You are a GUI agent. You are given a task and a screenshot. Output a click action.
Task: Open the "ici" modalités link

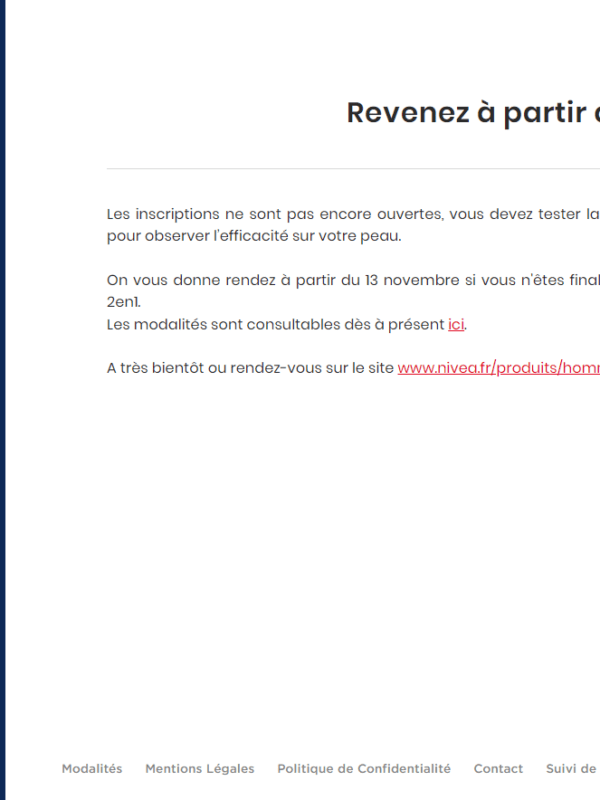(456, 324)
